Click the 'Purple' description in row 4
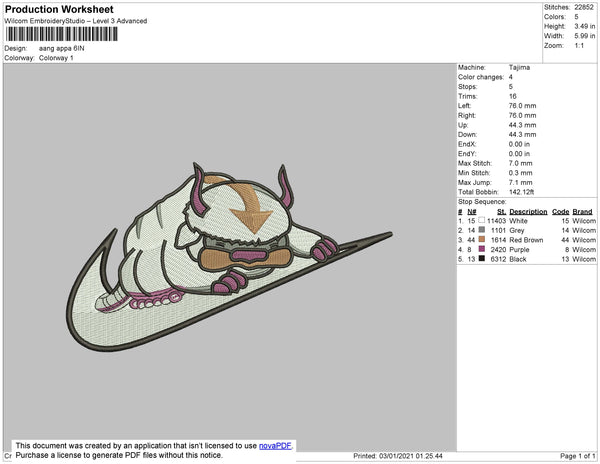 coord(519,249)
